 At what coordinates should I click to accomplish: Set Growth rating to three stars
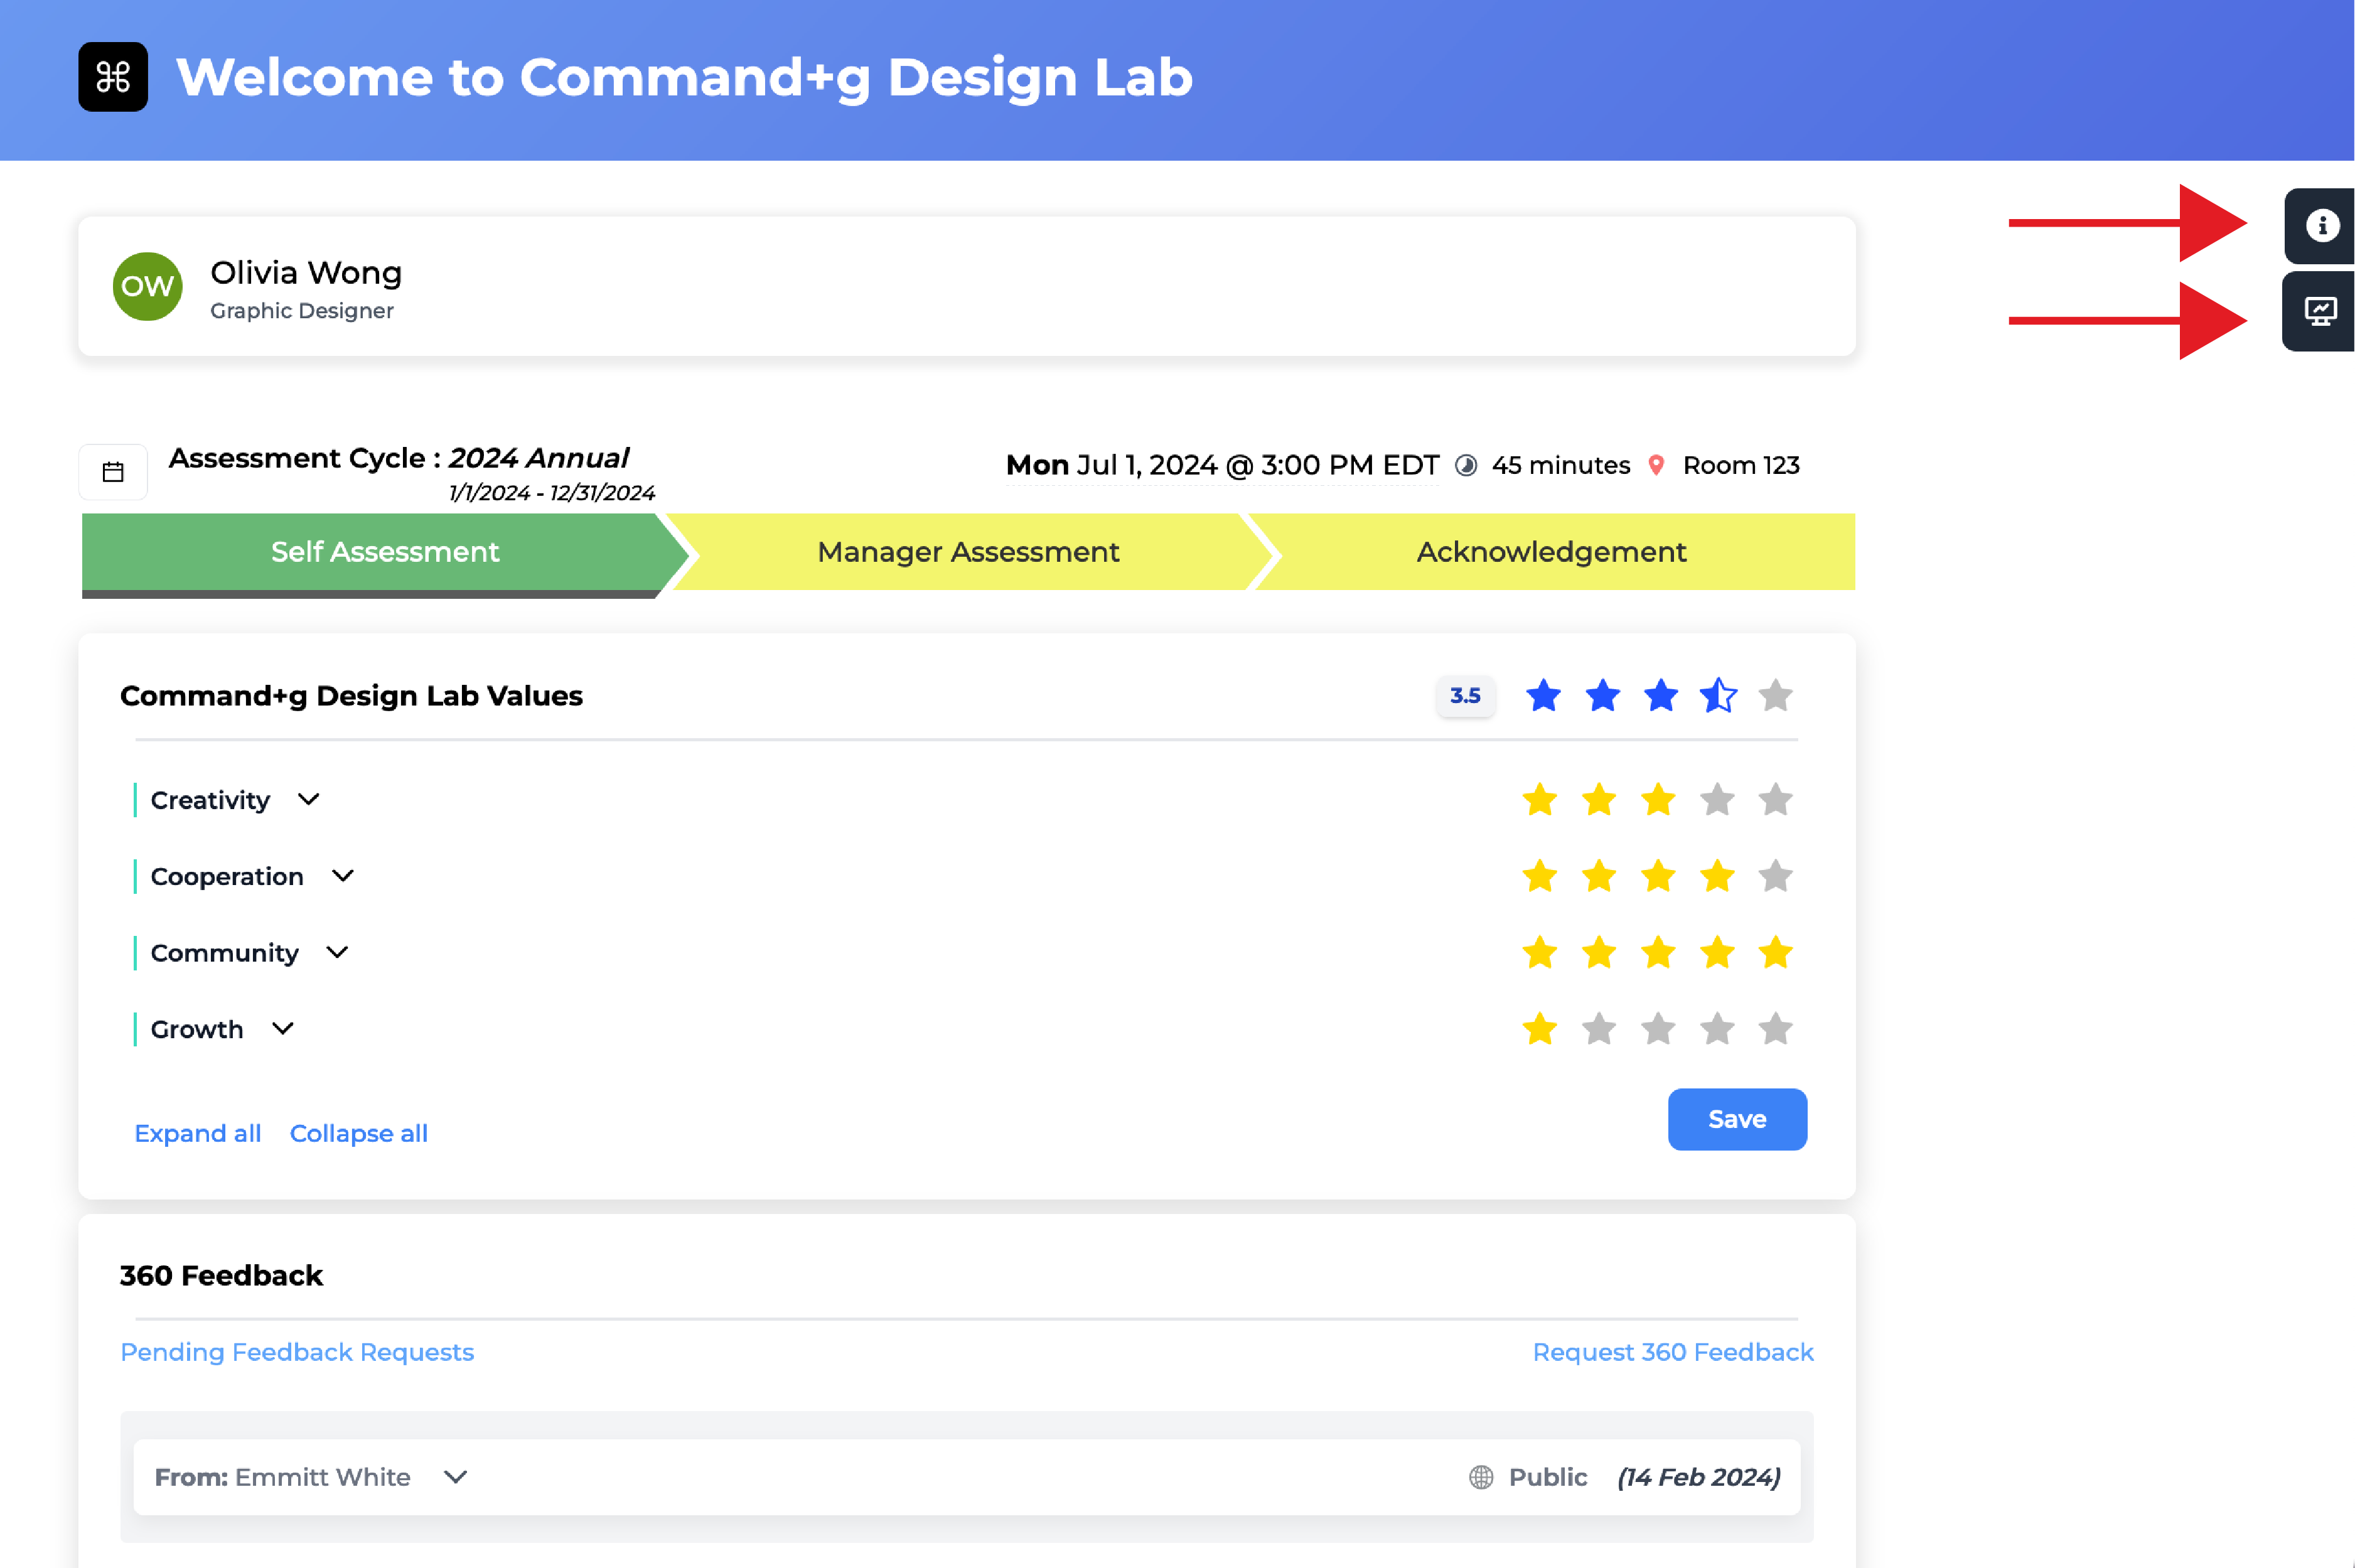1658,1029
